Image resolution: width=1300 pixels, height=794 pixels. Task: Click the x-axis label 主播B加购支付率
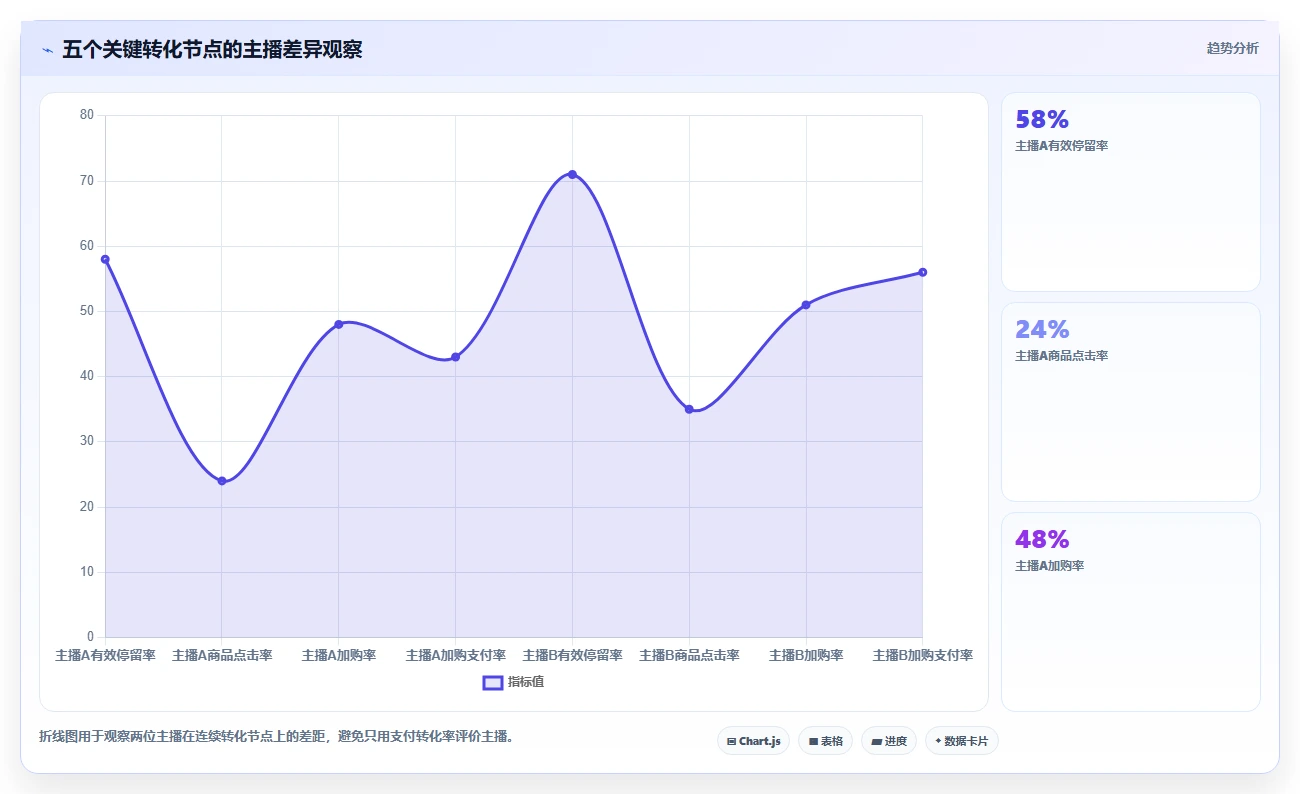922,656
